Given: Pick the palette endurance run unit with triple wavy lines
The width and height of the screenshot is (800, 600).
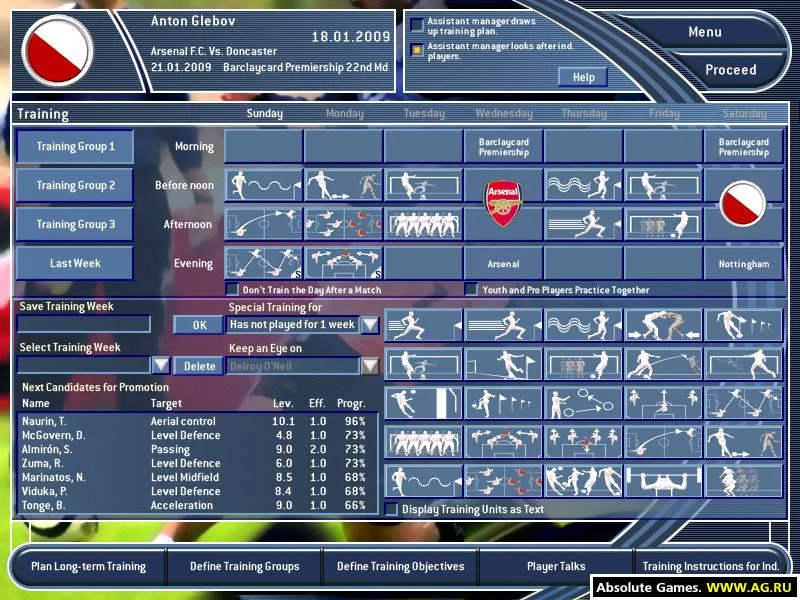Looking at the screenshot, I should point(584,326).
